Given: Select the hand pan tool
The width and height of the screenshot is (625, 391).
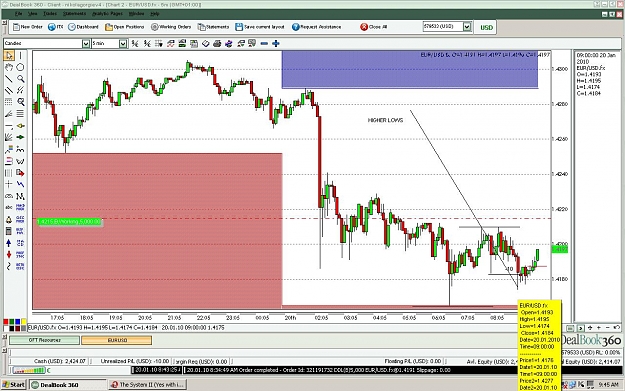Looking at the screenshot, I should 9,67.
